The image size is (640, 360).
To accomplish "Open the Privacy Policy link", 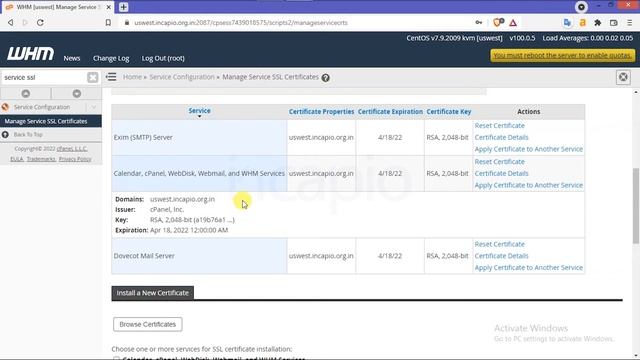I will click(x=75, y=159).
